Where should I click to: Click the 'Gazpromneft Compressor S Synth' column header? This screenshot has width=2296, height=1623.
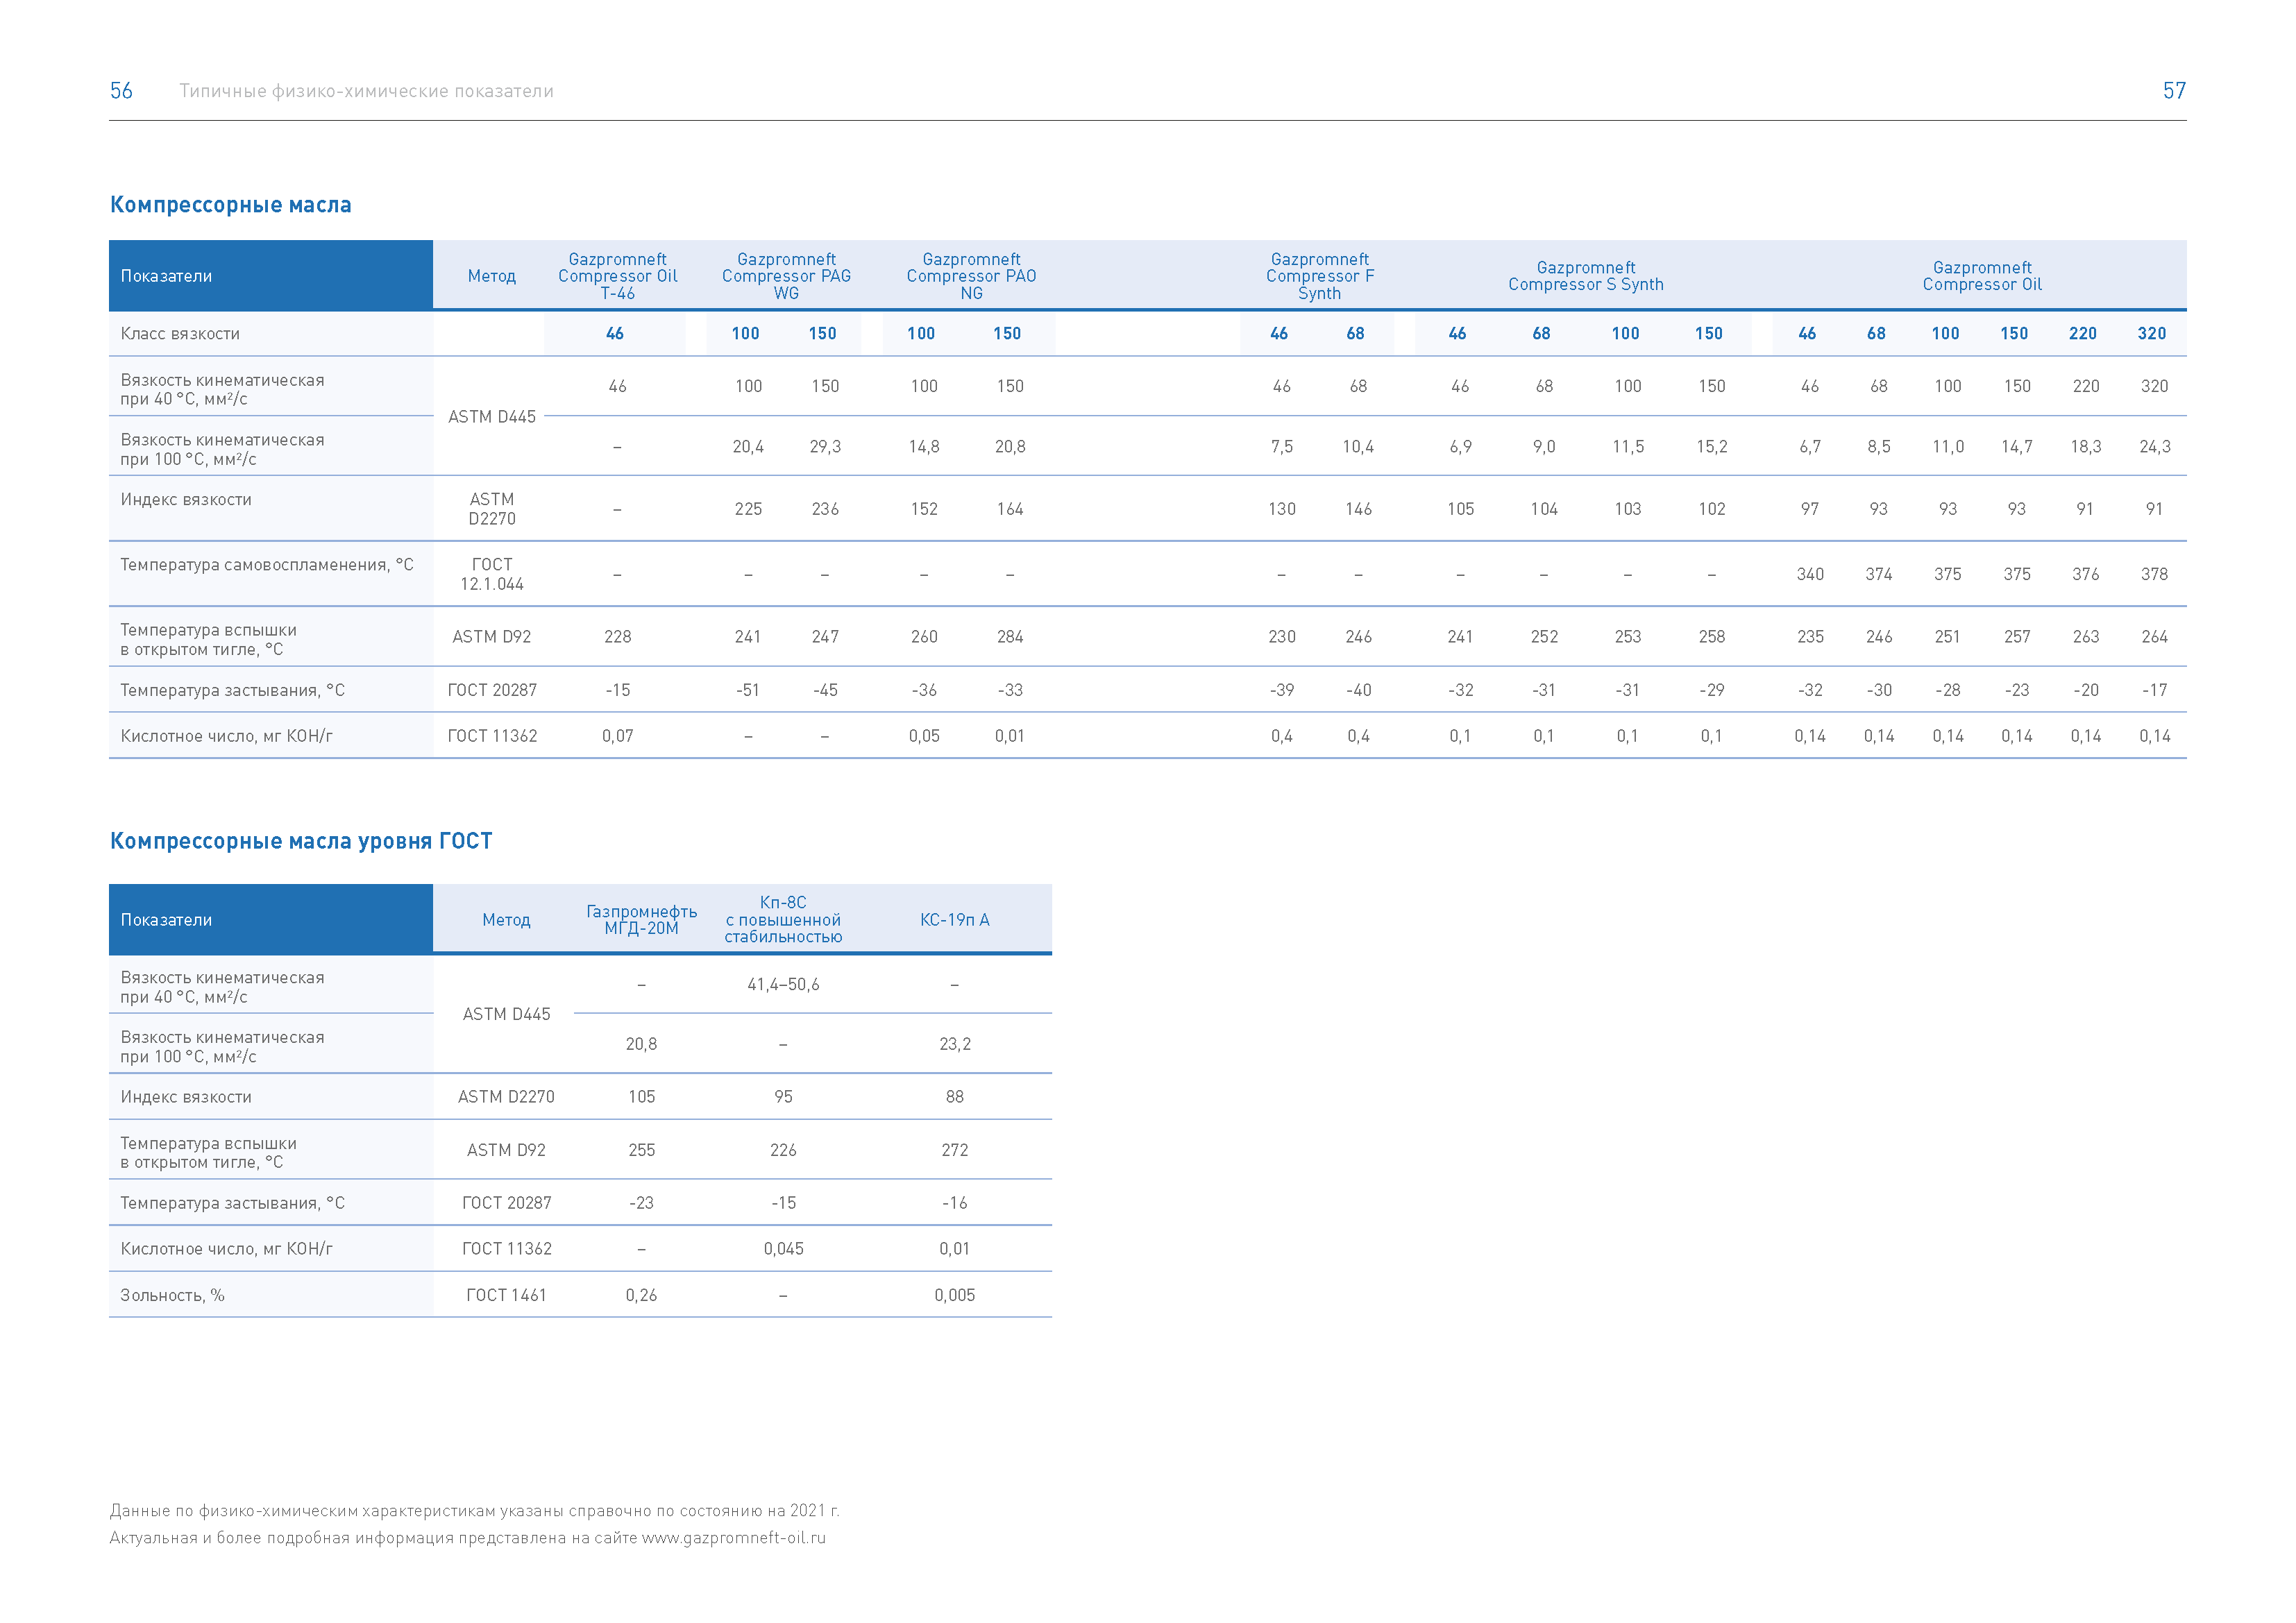coord(1586,276)
